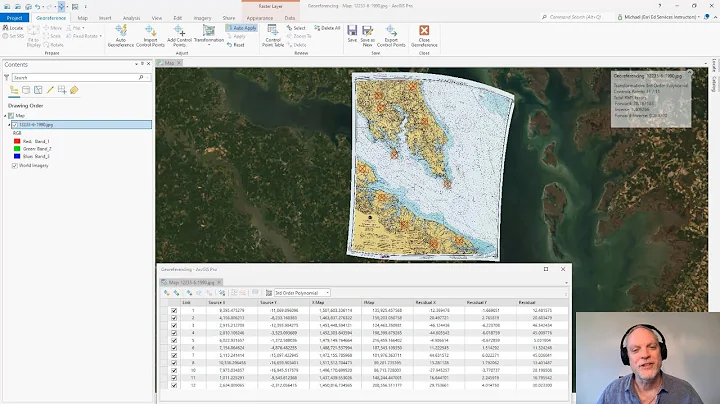Screen dimensions: 720x404
Task: Select List By Labeling view
Action: [74, 90]
